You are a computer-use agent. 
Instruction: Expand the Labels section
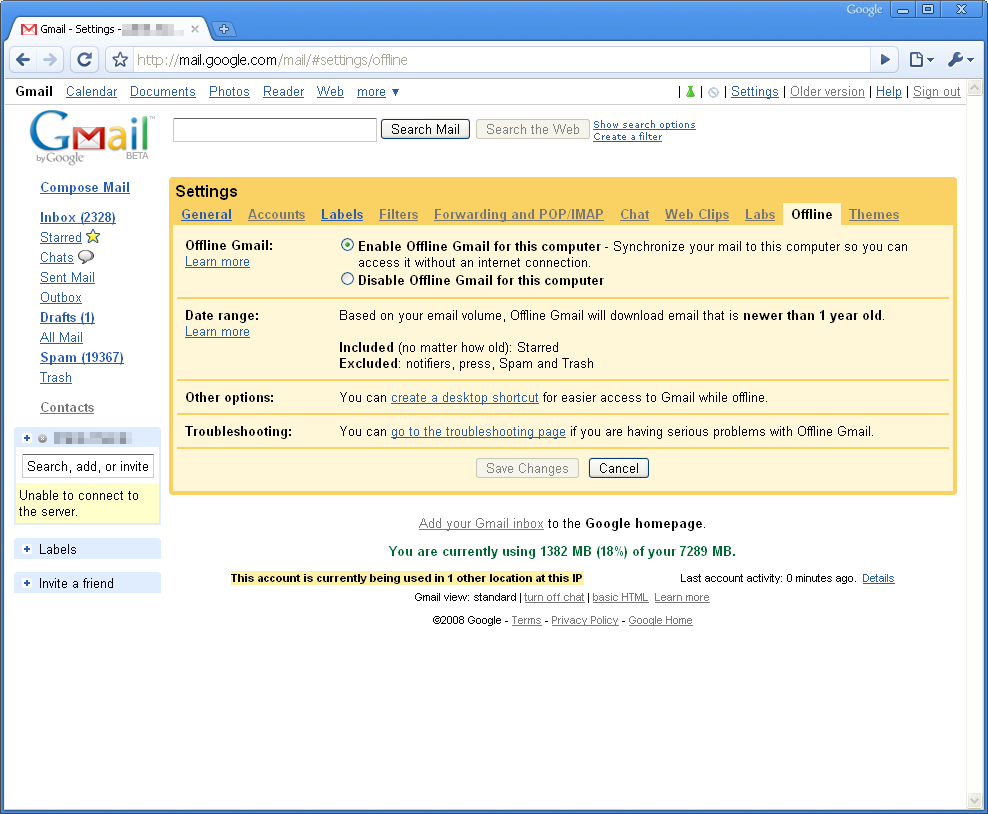[x=26, y=549]
